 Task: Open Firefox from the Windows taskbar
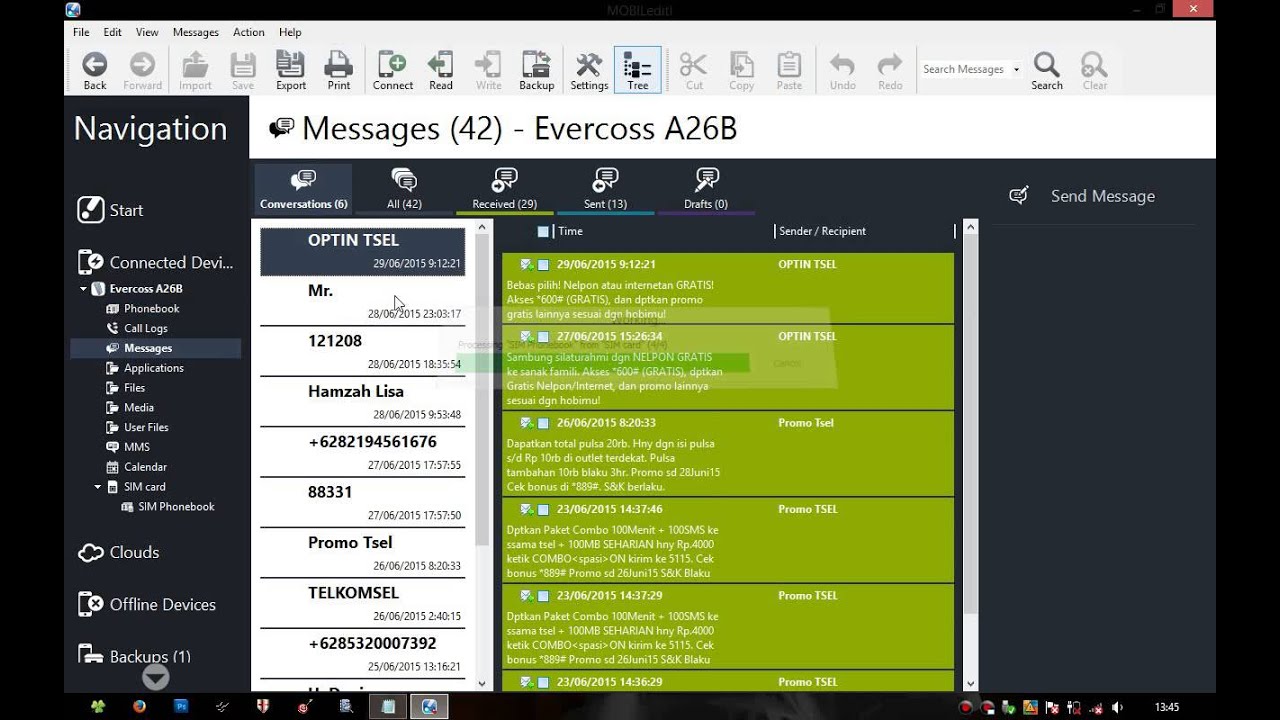click(138, 707)
